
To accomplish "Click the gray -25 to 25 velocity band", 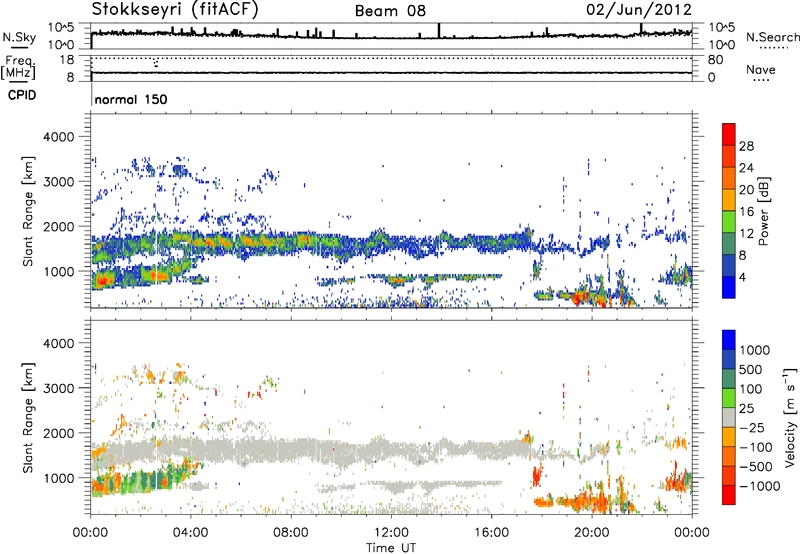I will click(729, 418).
